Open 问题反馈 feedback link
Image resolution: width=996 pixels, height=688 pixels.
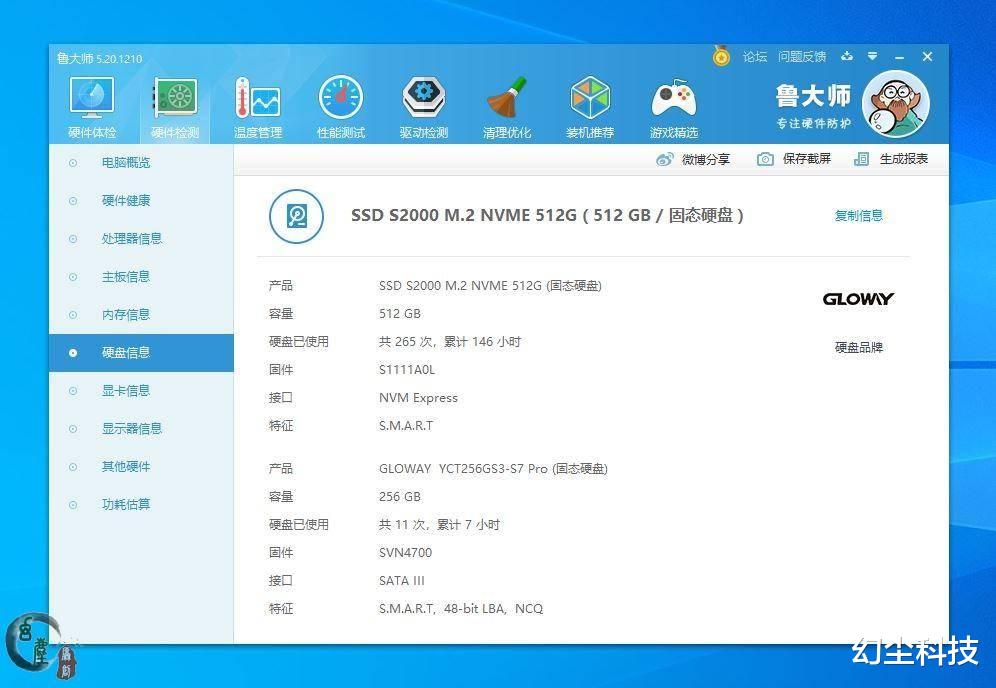click(x=802, y=57)
